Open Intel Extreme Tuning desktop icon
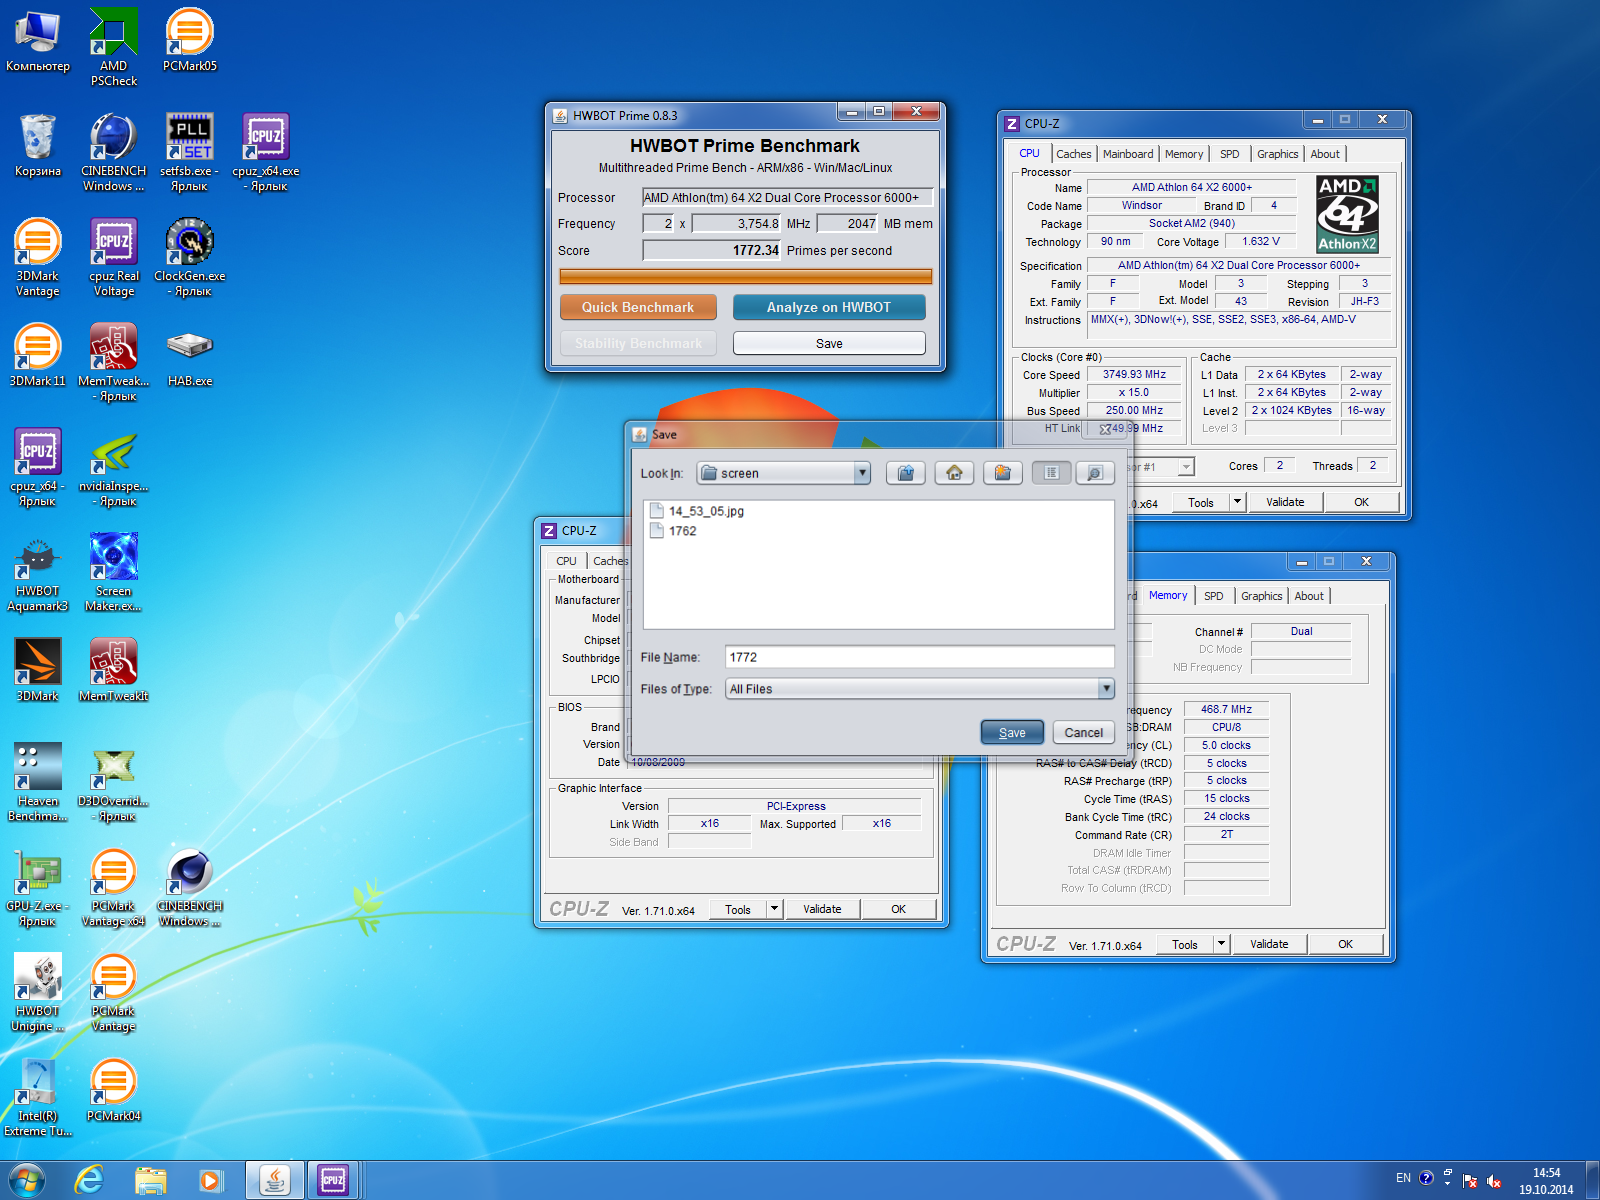Viewport: 1600px width, 1200px height. 38,1097
